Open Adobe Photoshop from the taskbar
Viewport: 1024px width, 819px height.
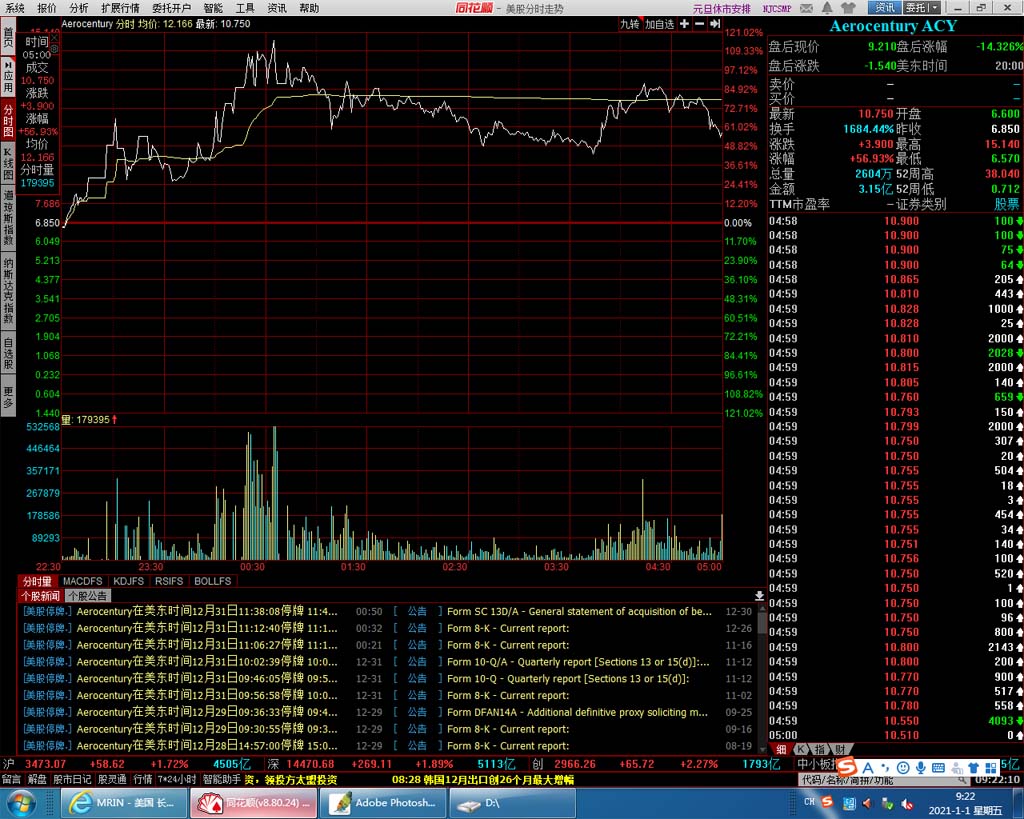click(x=383, y=803)
